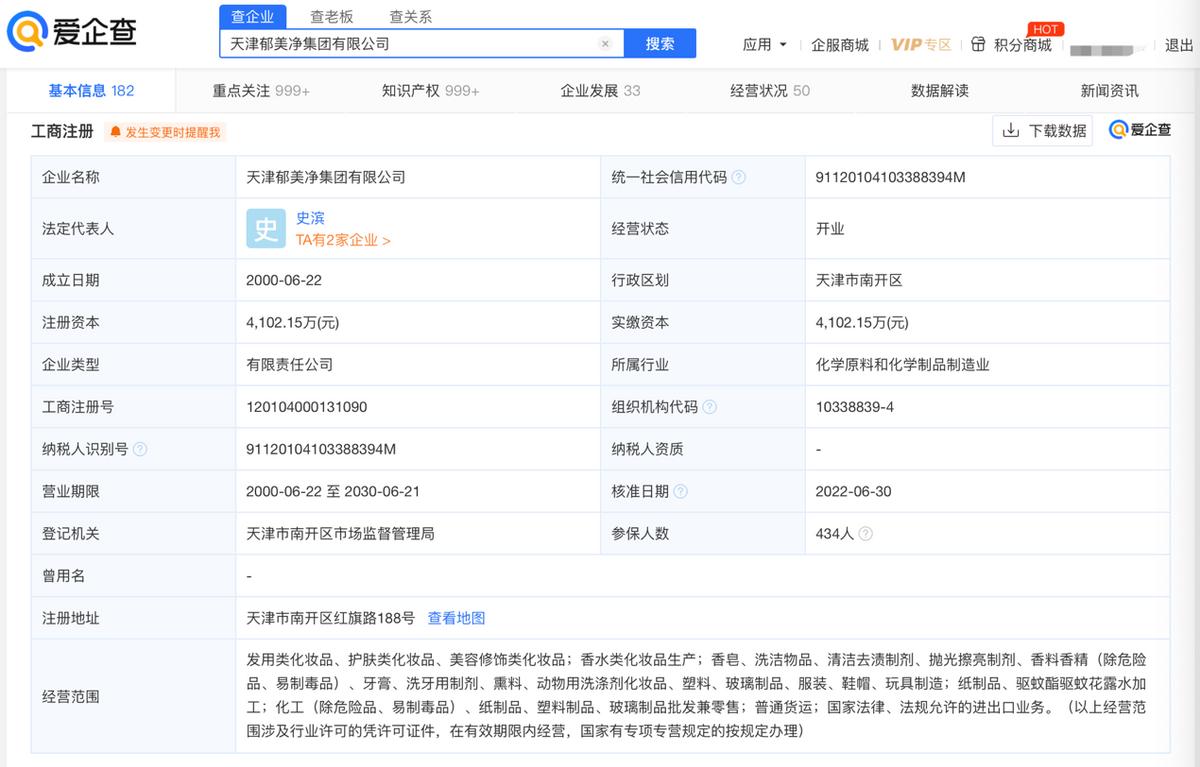Click the 营业期限 value 2000-06-22 至 2030-06-21
The width and height of the screenshot is (1200, 767).
(x=333, y=492)
